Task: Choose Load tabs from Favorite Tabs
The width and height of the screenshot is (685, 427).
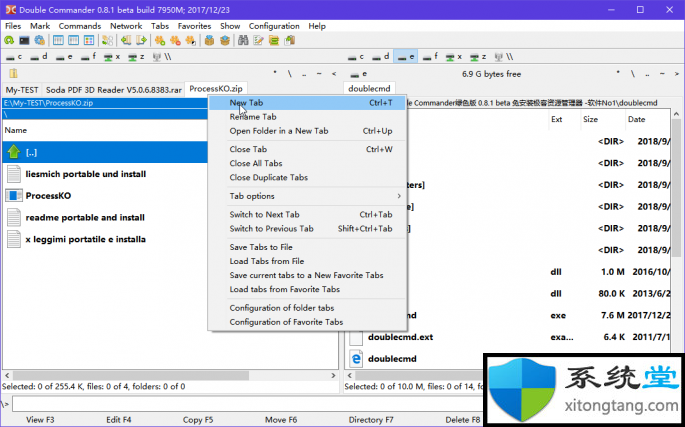Action: (x=308, y=289)
